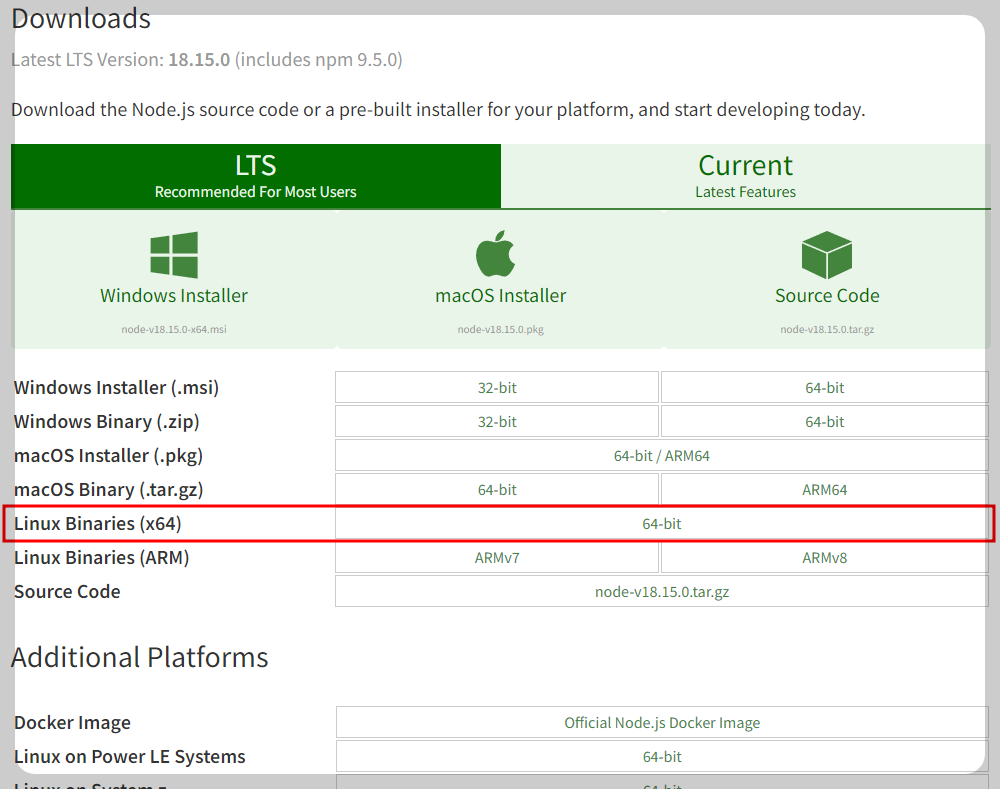Click node-v18.15.0.tar.gz under Source Code icon
Image resolution: width=1000 pixels, height=789 pixels.
pyautogui.click(x=827, y=329)
